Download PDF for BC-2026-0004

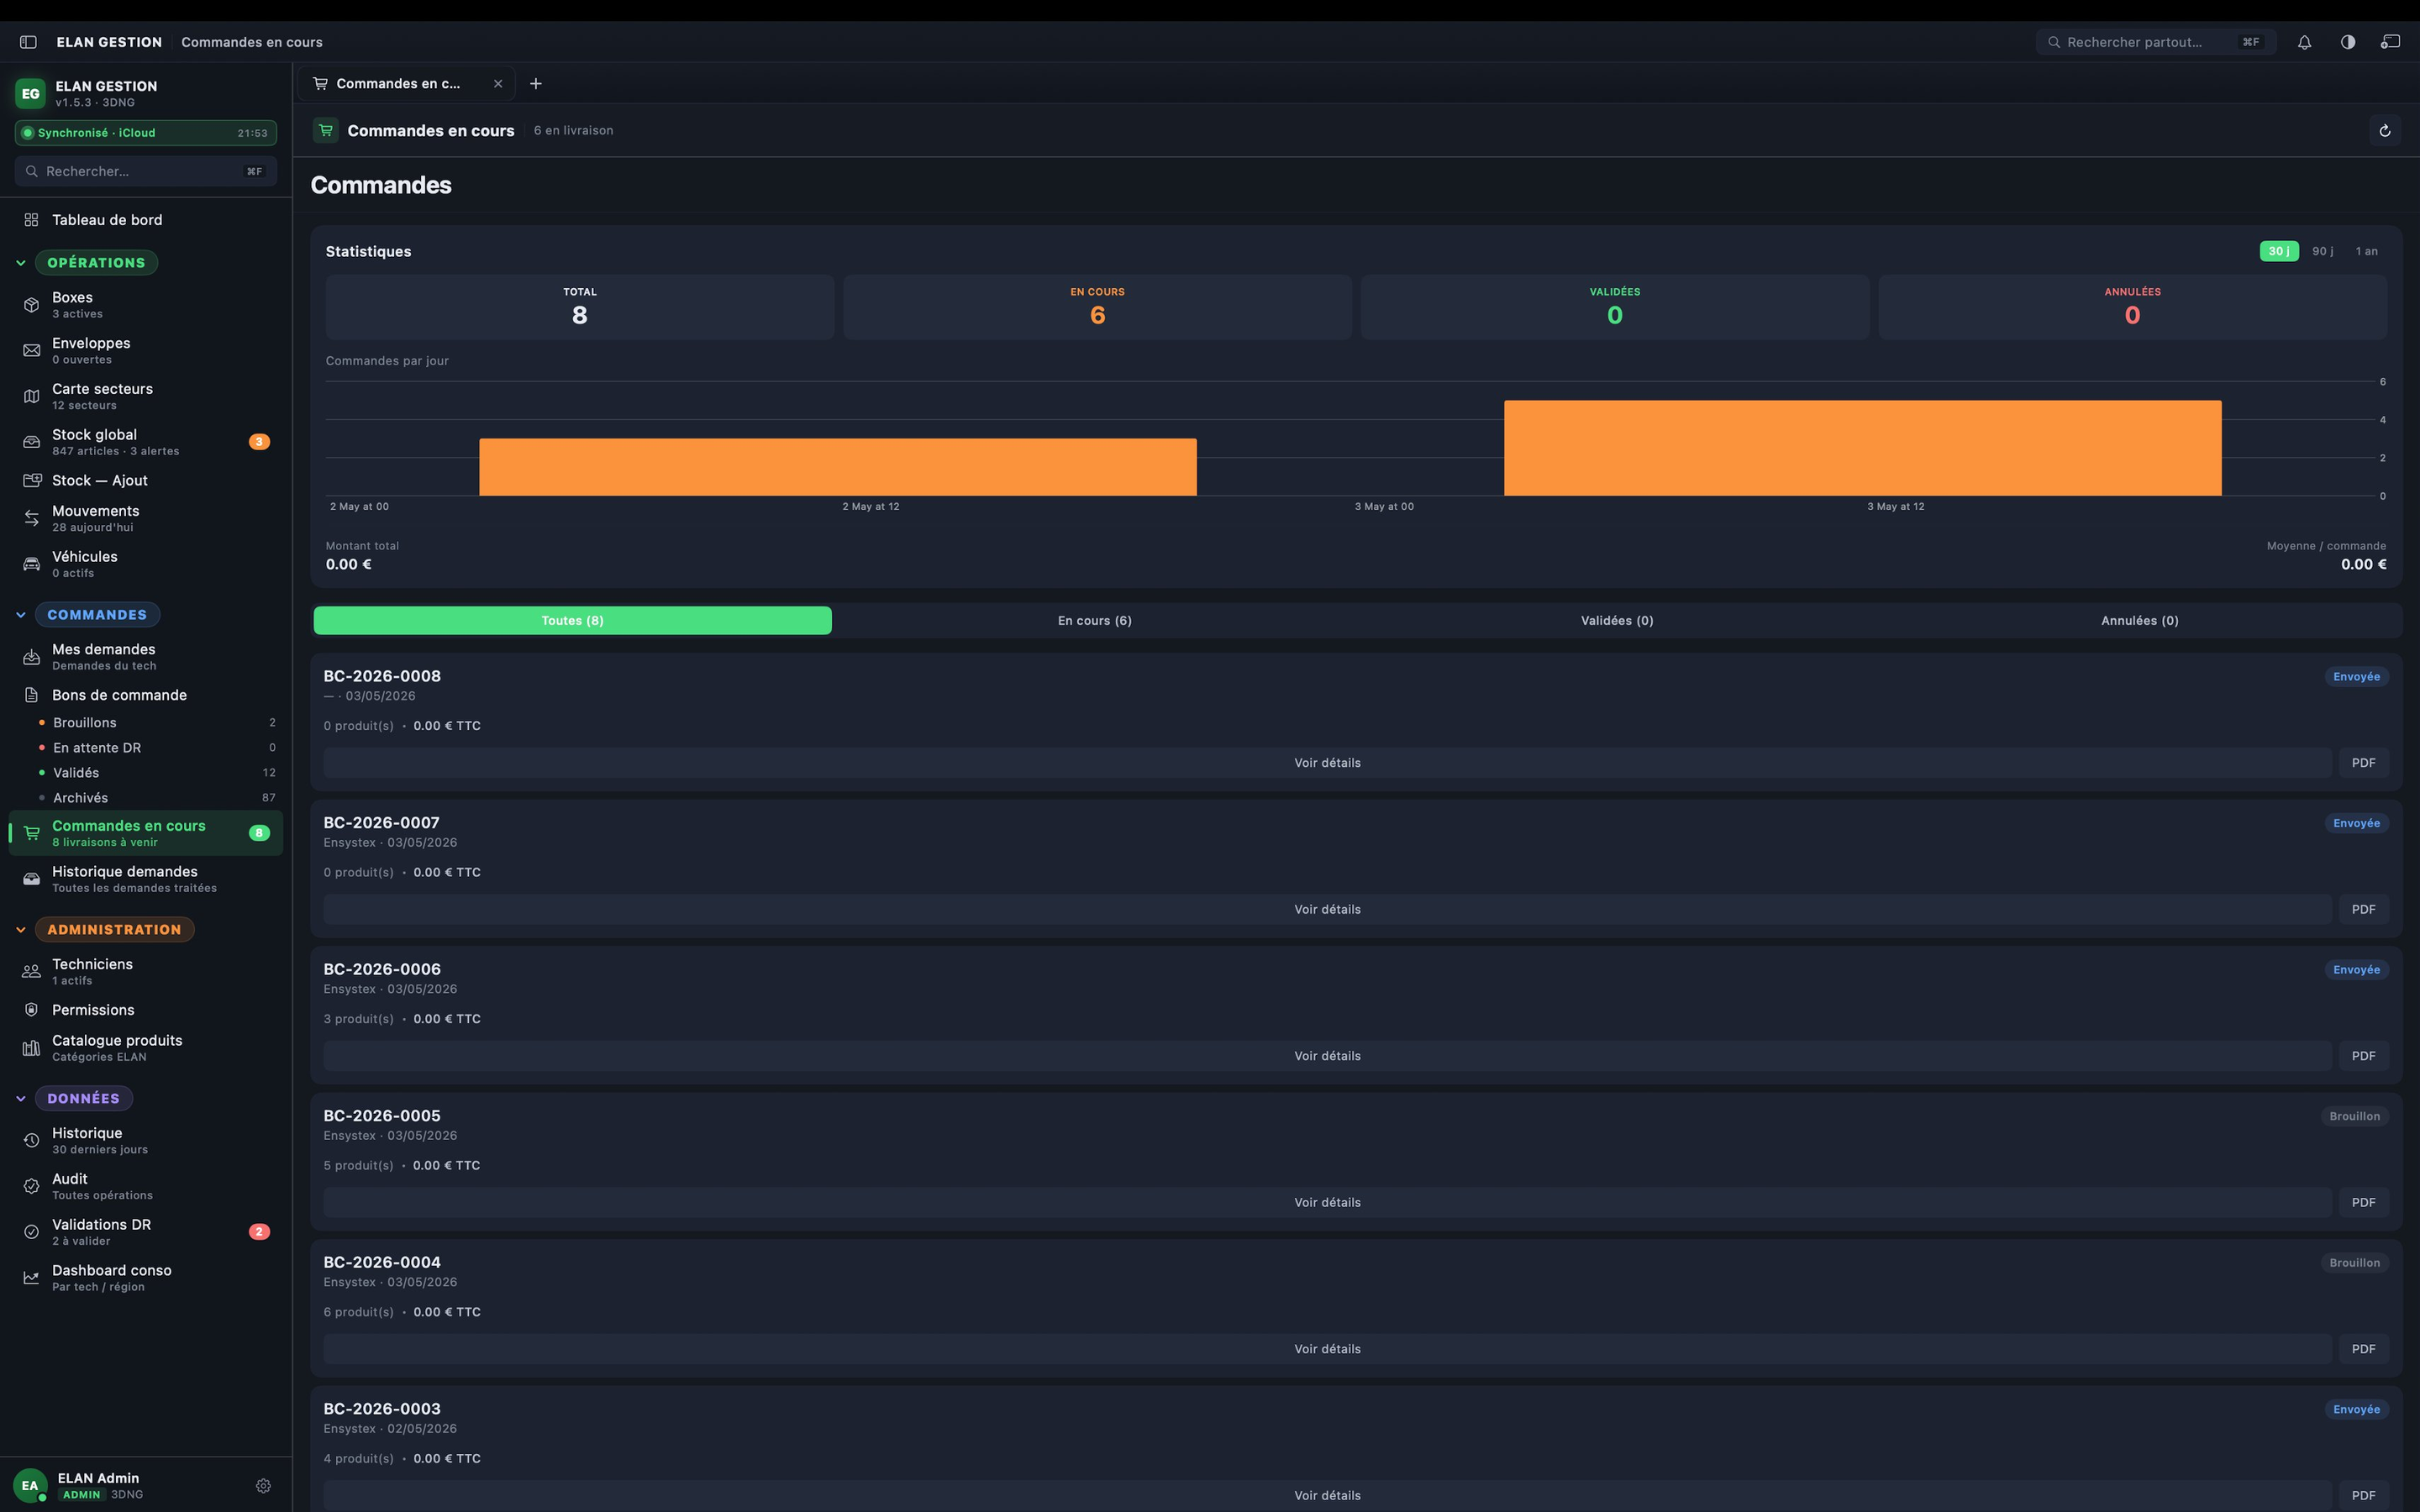pyautogui.click(x=2363, y=1349)
